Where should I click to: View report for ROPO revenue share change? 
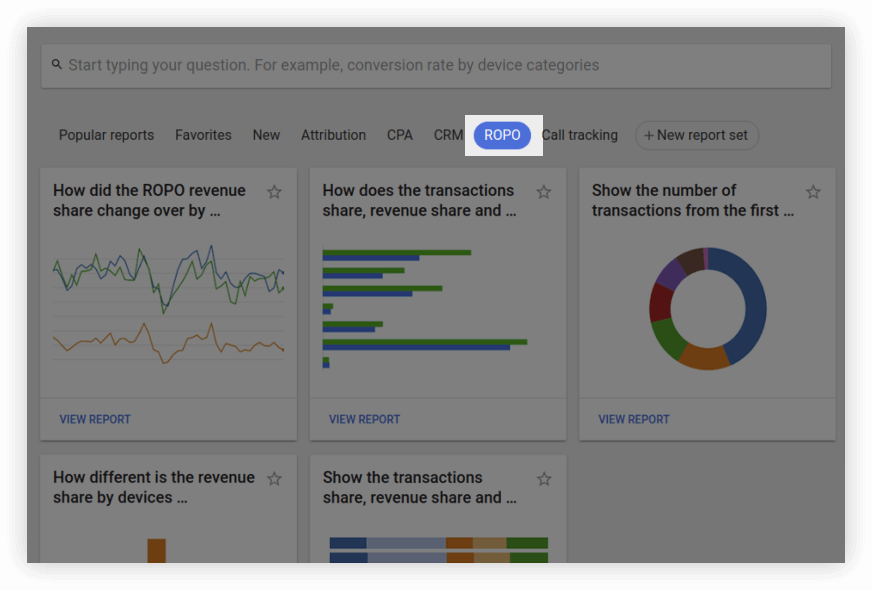point(95,419)
